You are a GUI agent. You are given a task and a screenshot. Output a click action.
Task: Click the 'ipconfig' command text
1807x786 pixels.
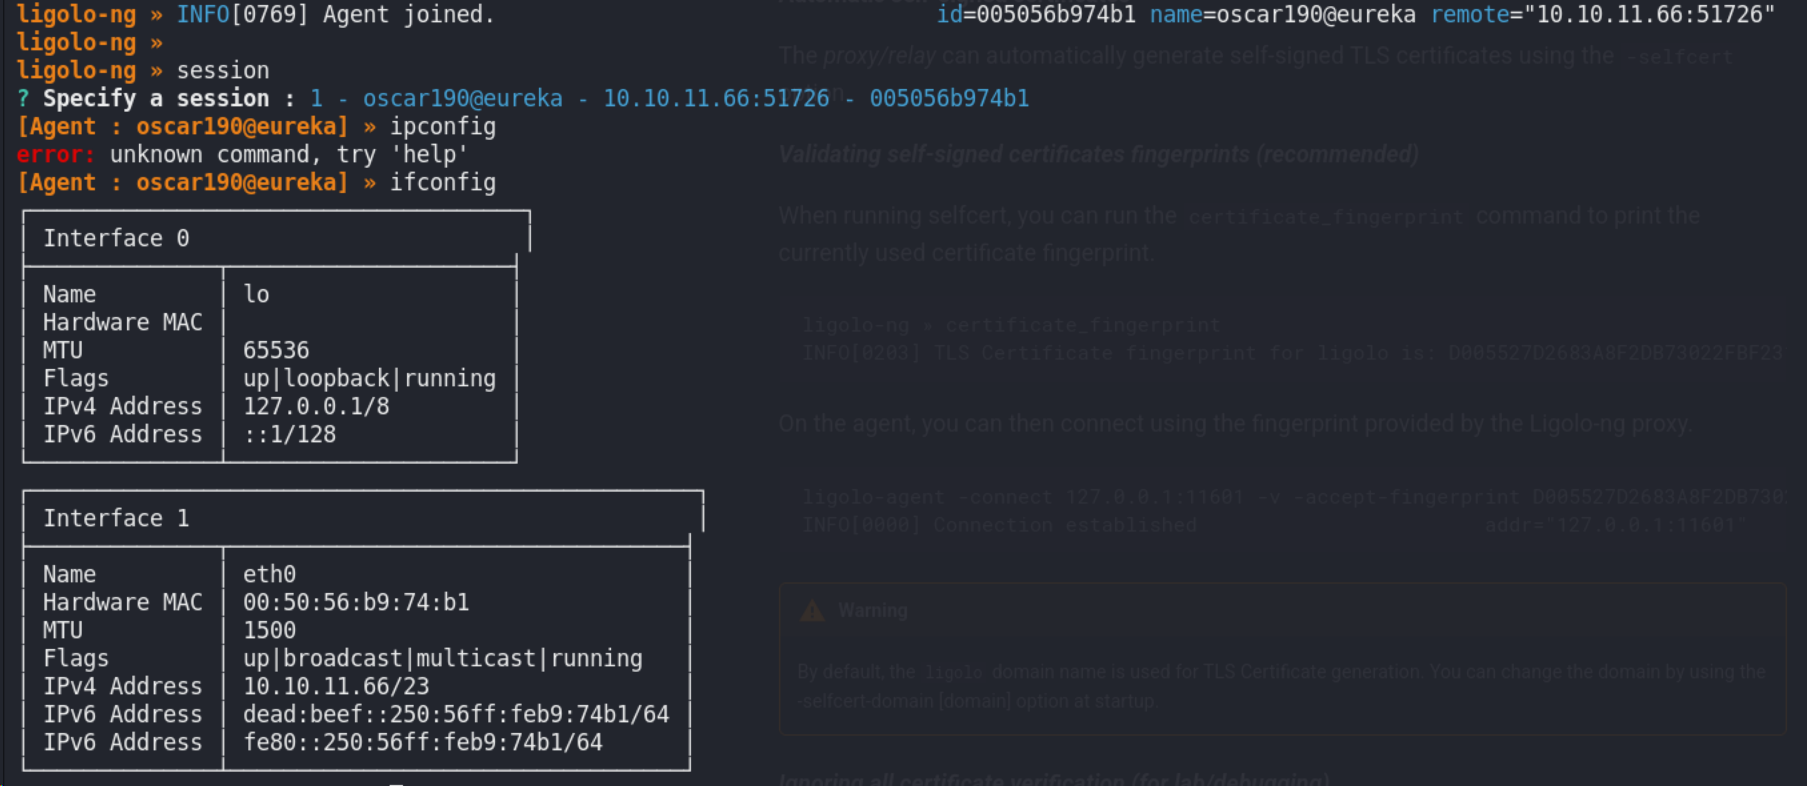pyautogui.click(x=443, y=127)
